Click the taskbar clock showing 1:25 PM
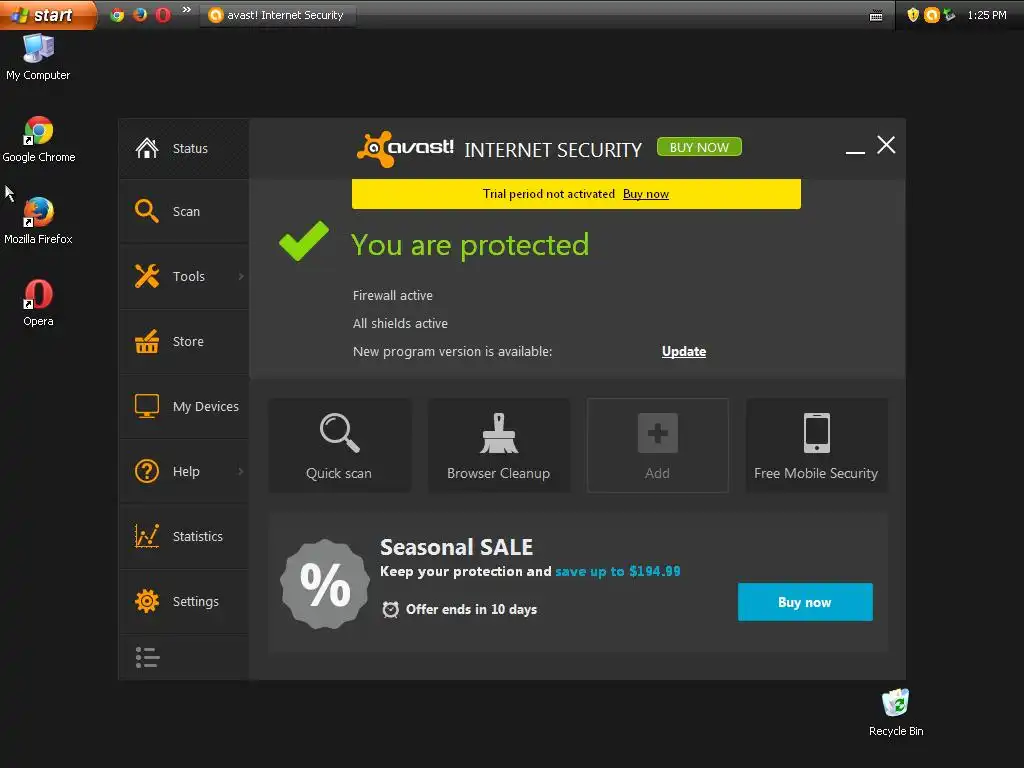 [987, 15]
